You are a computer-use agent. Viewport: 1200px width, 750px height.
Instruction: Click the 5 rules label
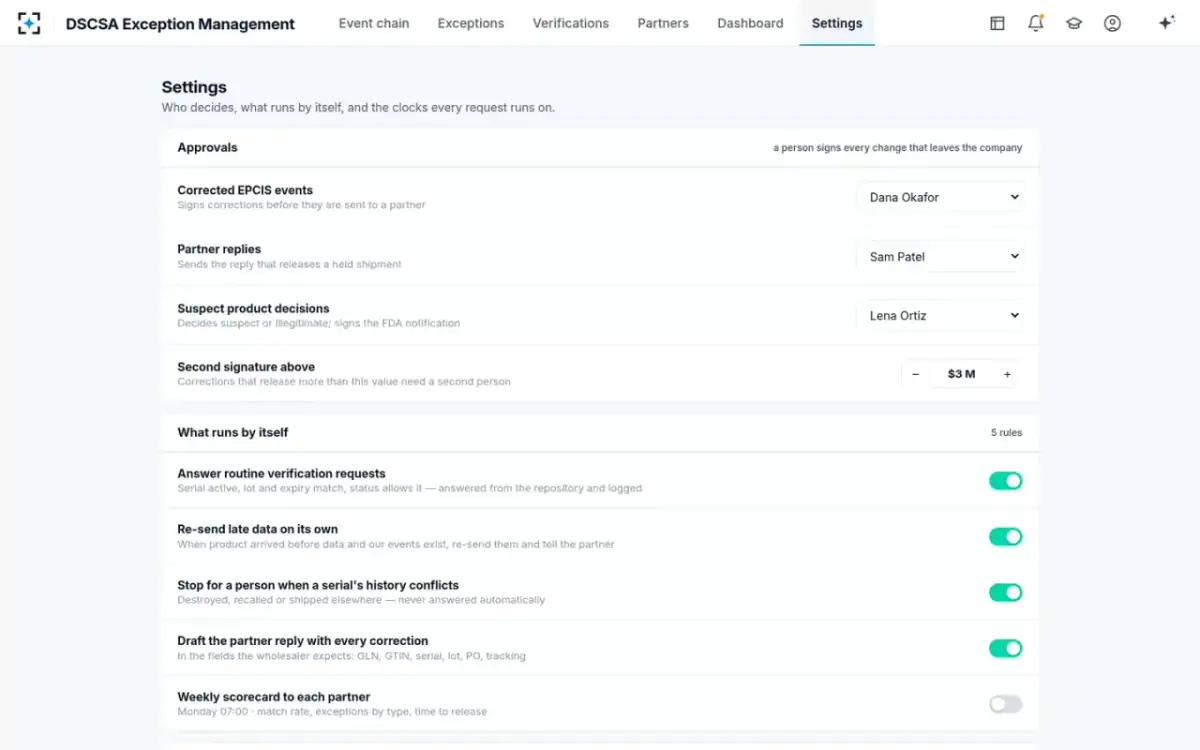(1006, 433)
